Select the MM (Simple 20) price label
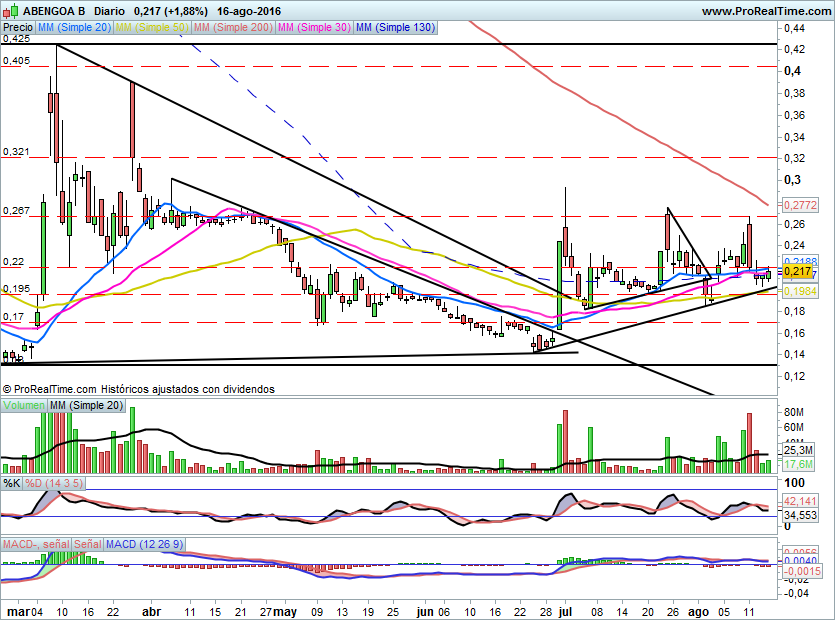This screenshot has height=620, width=835. point(75,27)
